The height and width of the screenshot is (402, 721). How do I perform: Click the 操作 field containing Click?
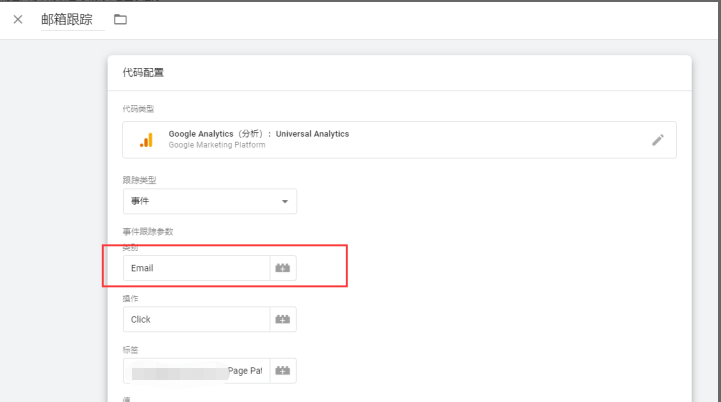[x=196, y=320]
